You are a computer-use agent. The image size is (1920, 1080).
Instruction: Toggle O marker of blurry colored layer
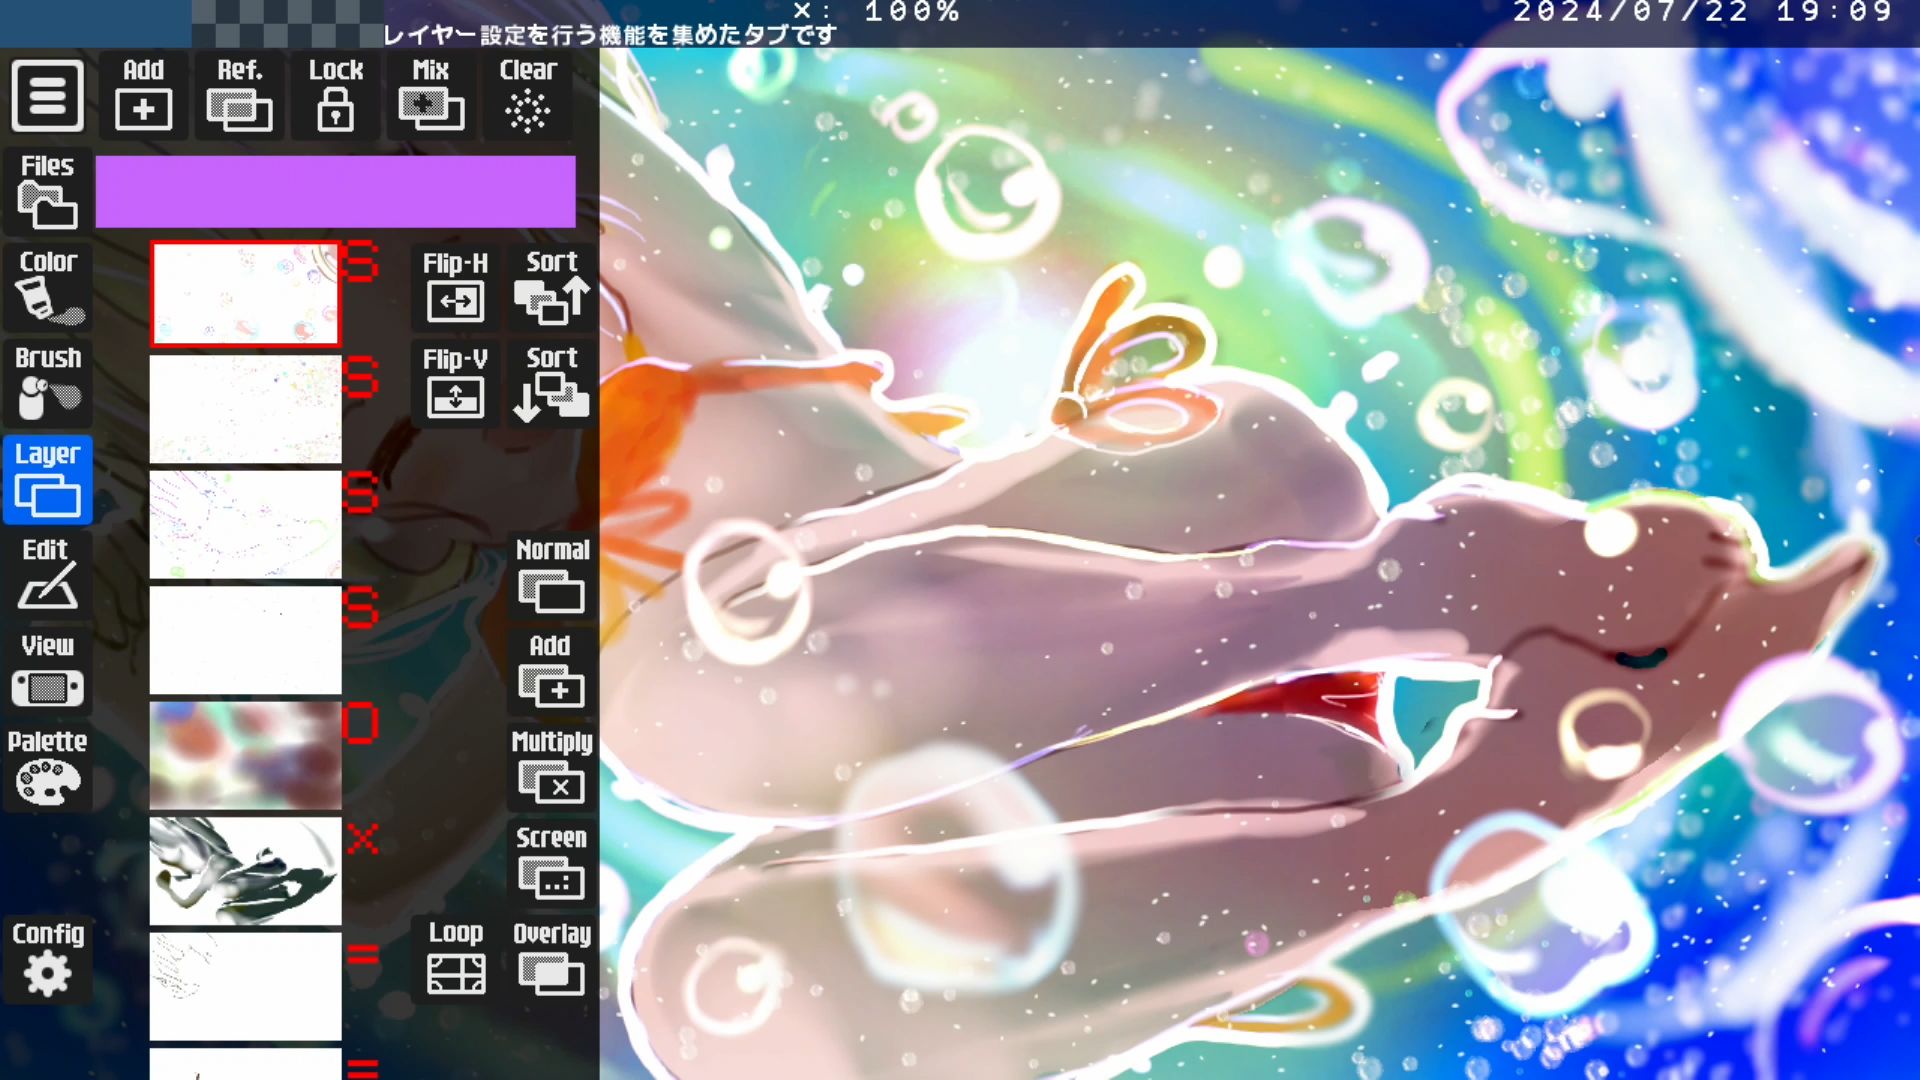pyautogui.click(x=361, y=722)
